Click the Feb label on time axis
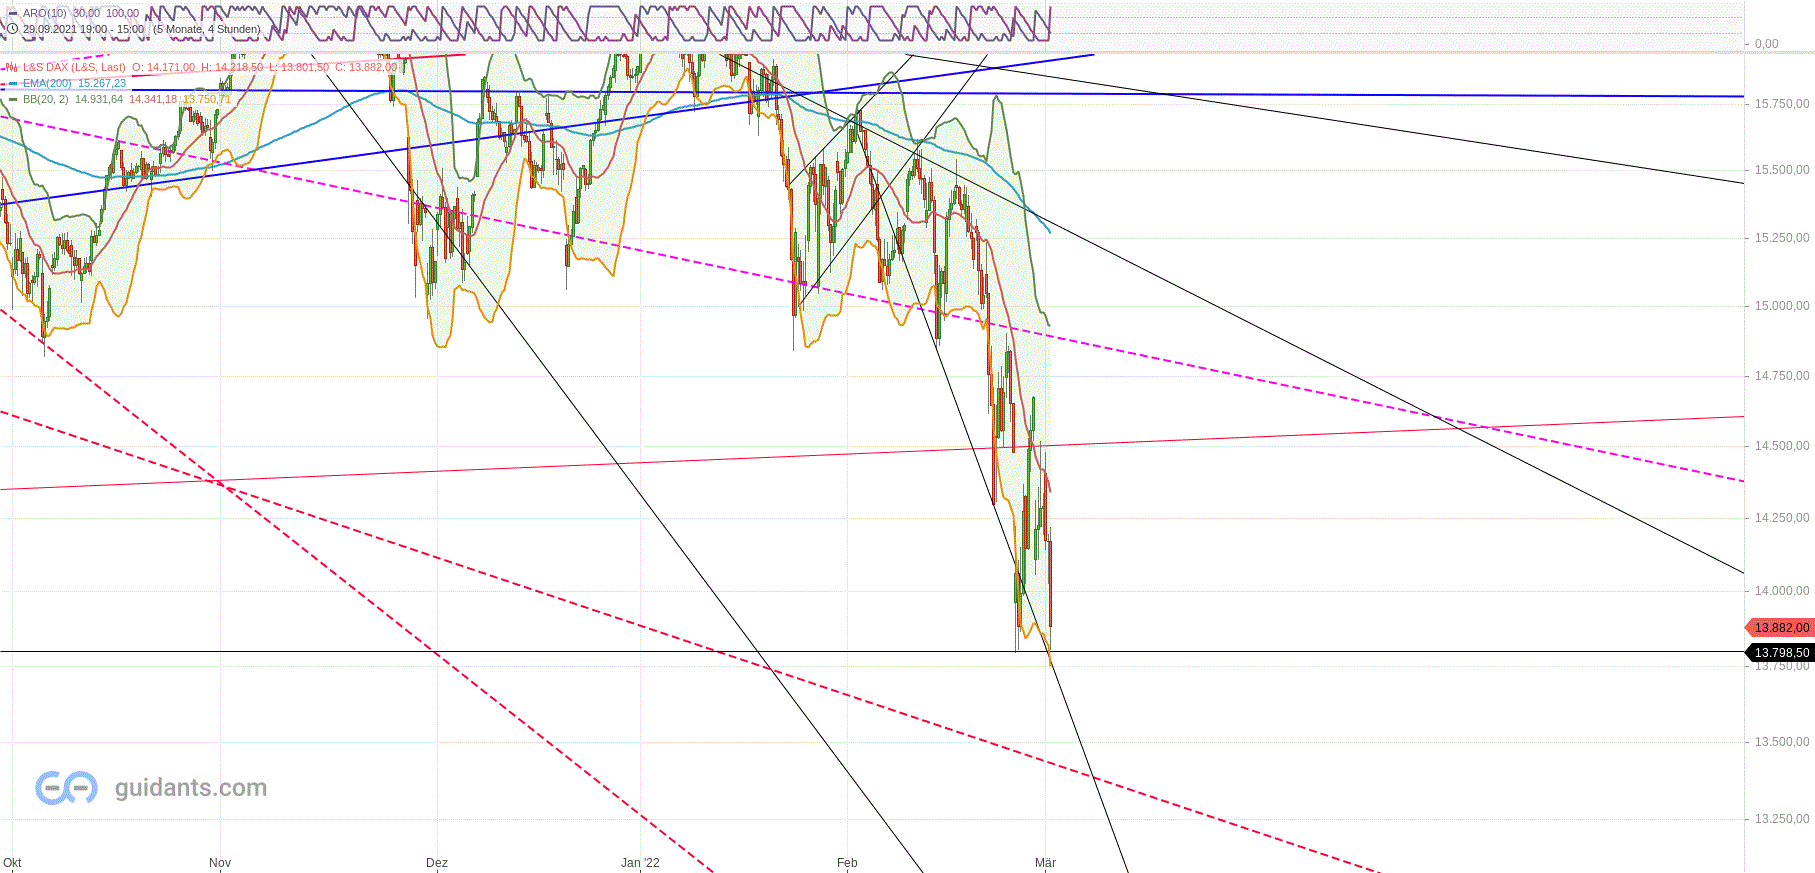This screenshot has width=1815, height=873. point(847,863)
